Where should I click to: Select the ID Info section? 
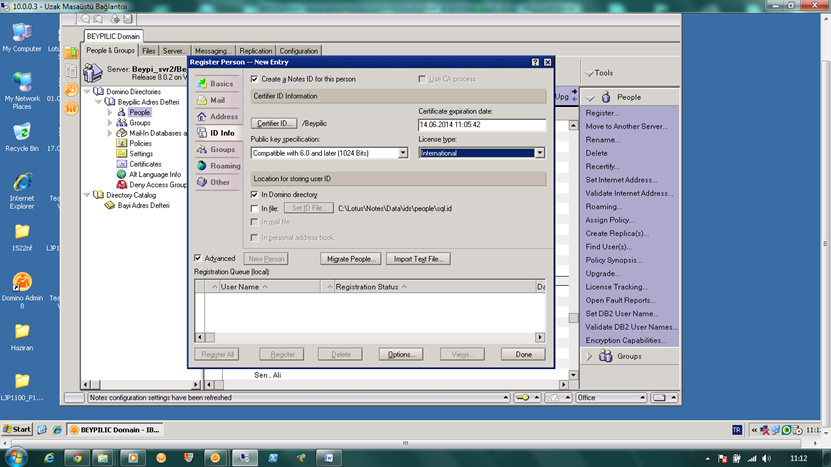point(216,133)
